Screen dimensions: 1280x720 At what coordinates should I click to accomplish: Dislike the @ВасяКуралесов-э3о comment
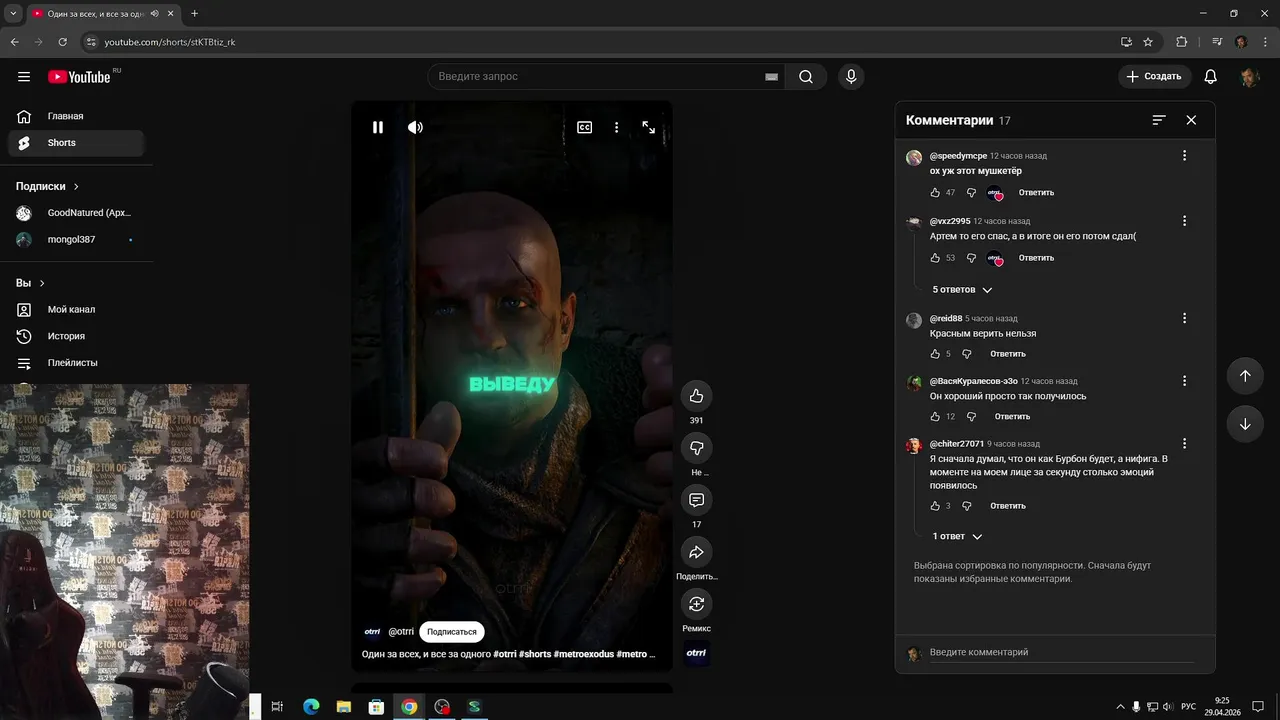(x=971, y=417)
